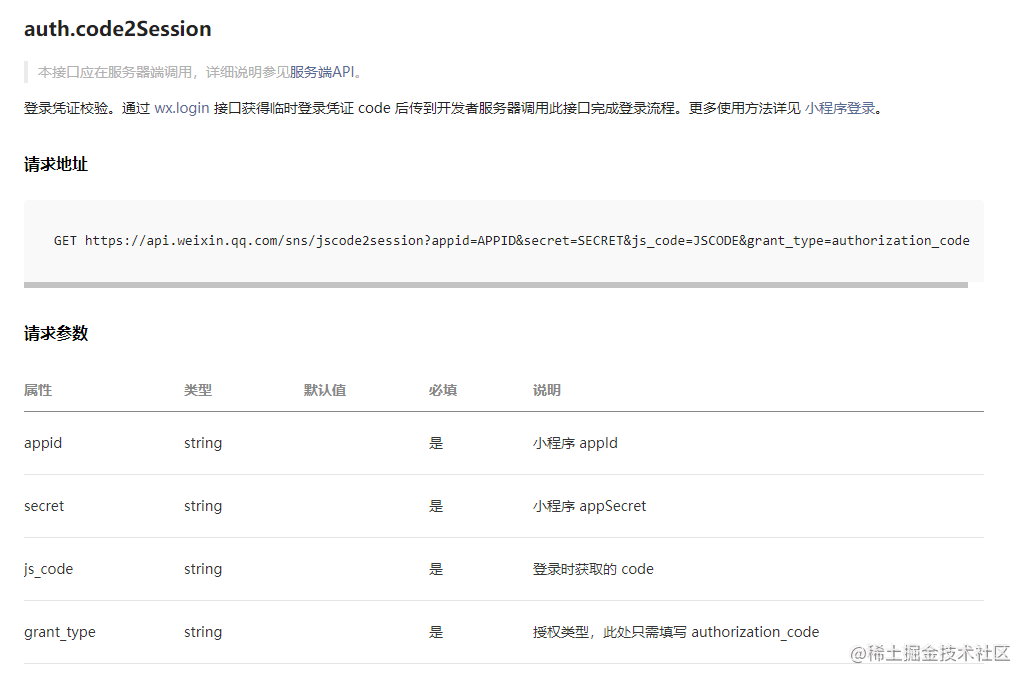Click the 请求参数 section heading

pos(55,333)
